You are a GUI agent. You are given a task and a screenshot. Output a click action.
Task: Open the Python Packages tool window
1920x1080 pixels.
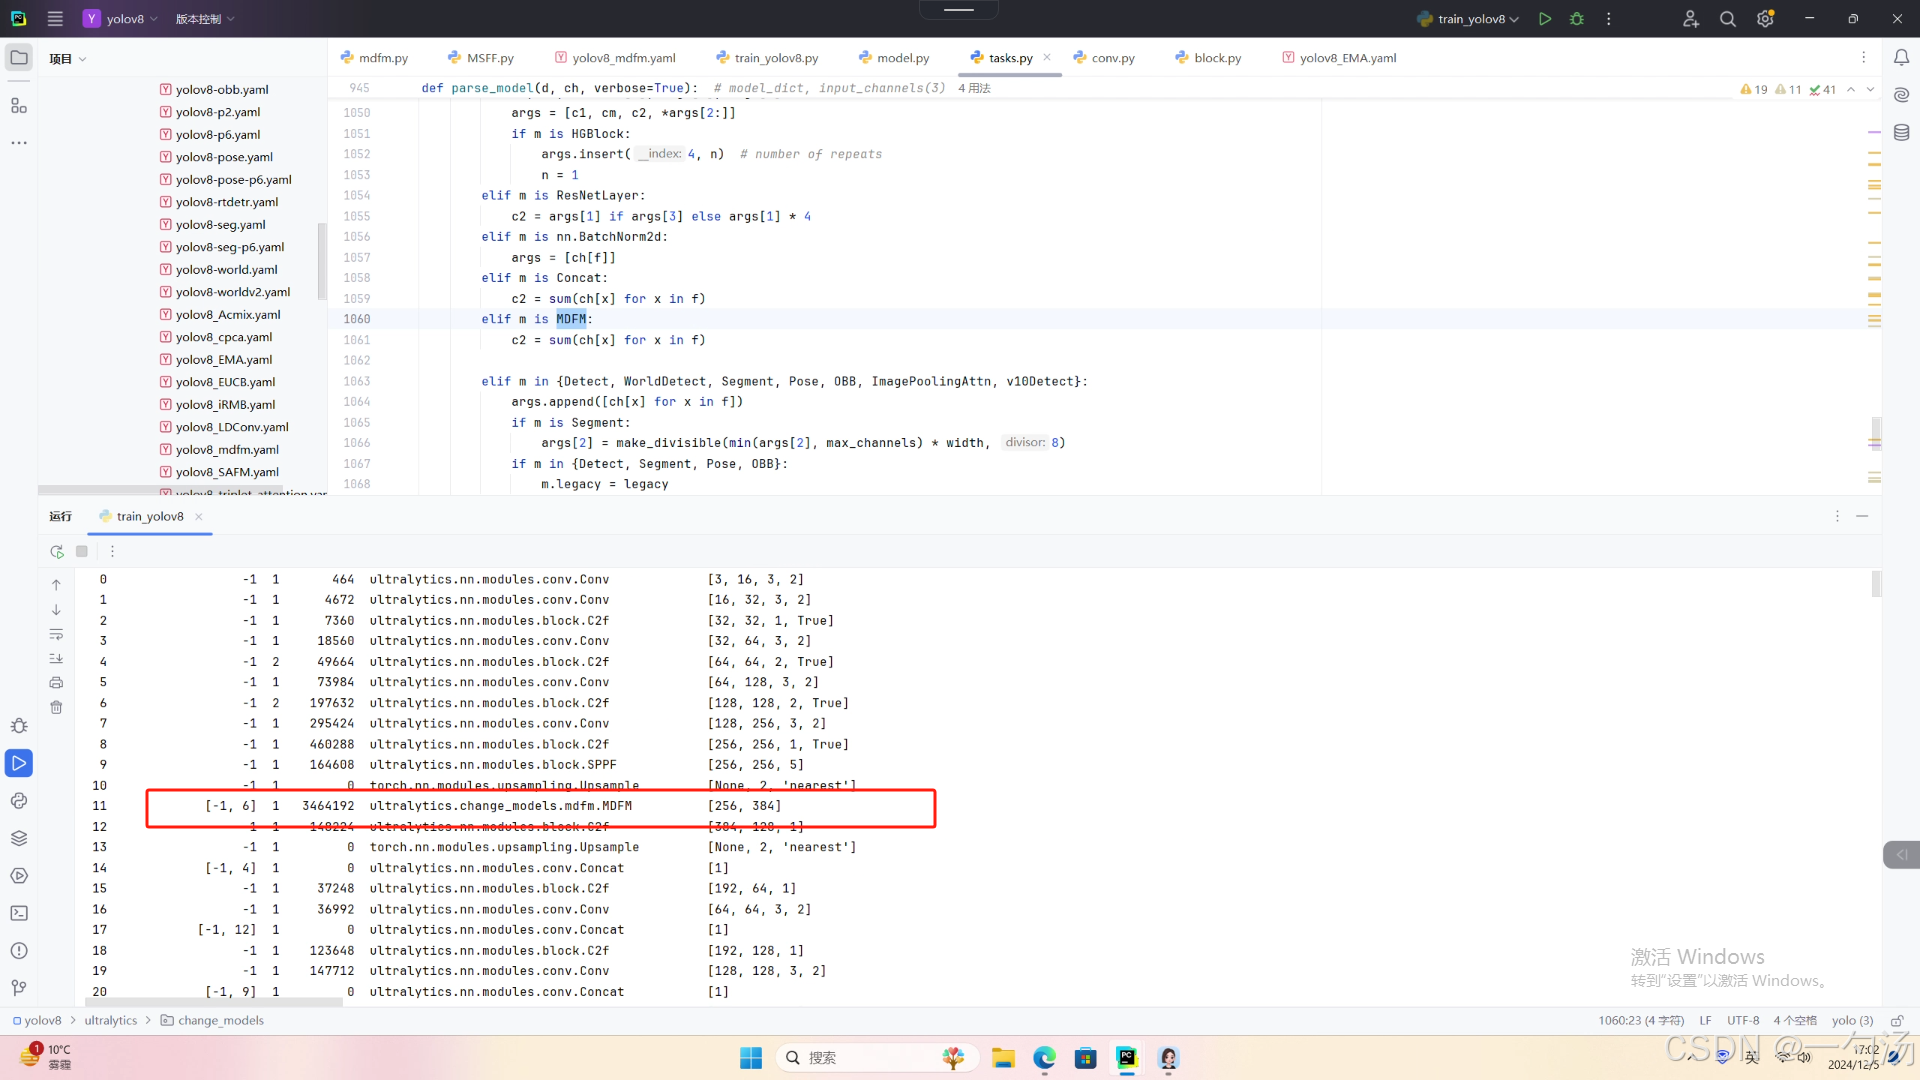pyautogui.click(x=19, y=838)
